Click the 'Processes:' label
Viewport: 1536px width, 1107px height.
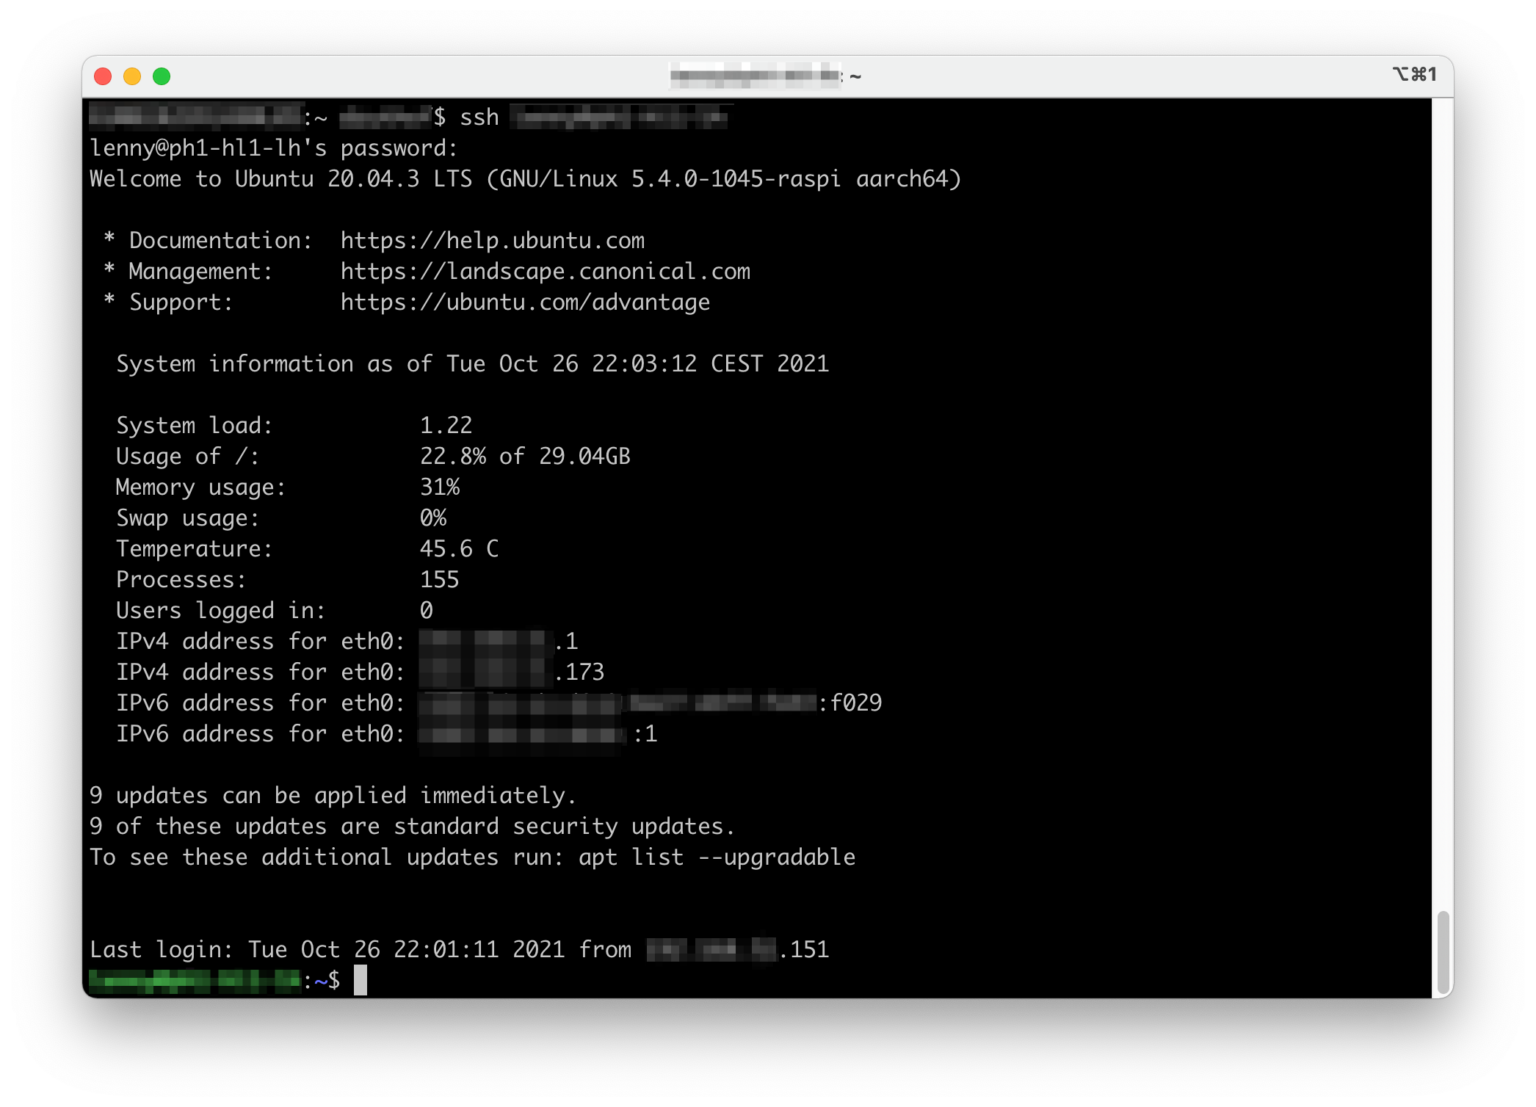181,580
